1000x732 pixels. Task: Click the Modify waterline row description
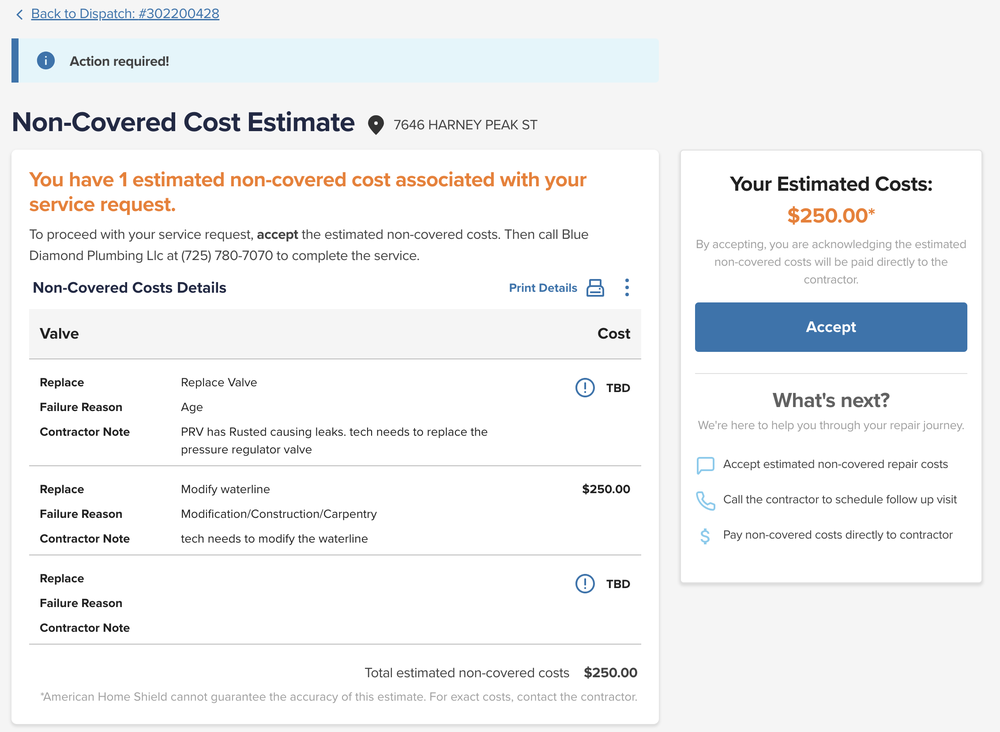click(x=225, y=490)
